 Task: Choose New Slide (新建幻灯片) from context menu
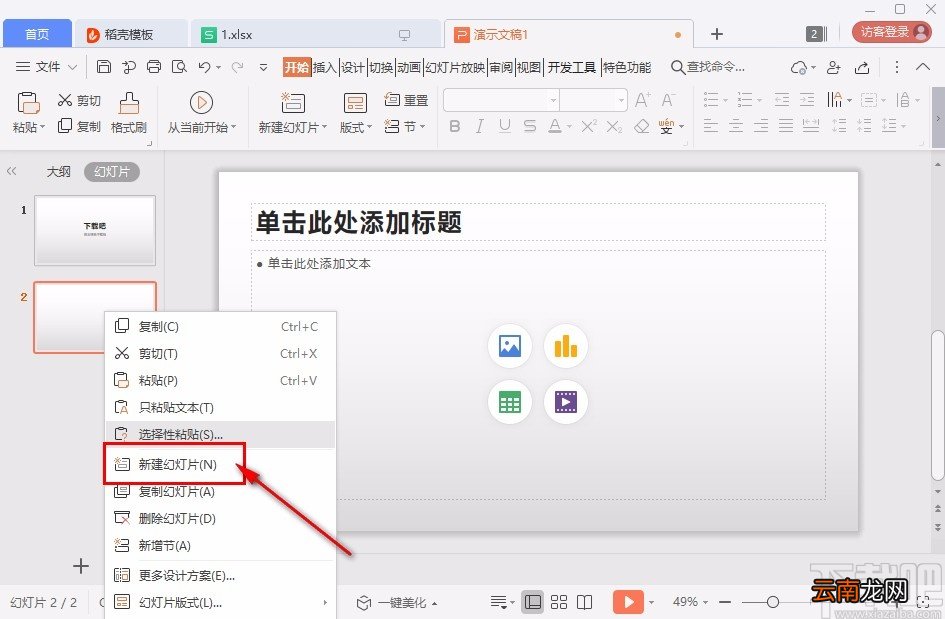click(221, 464)
